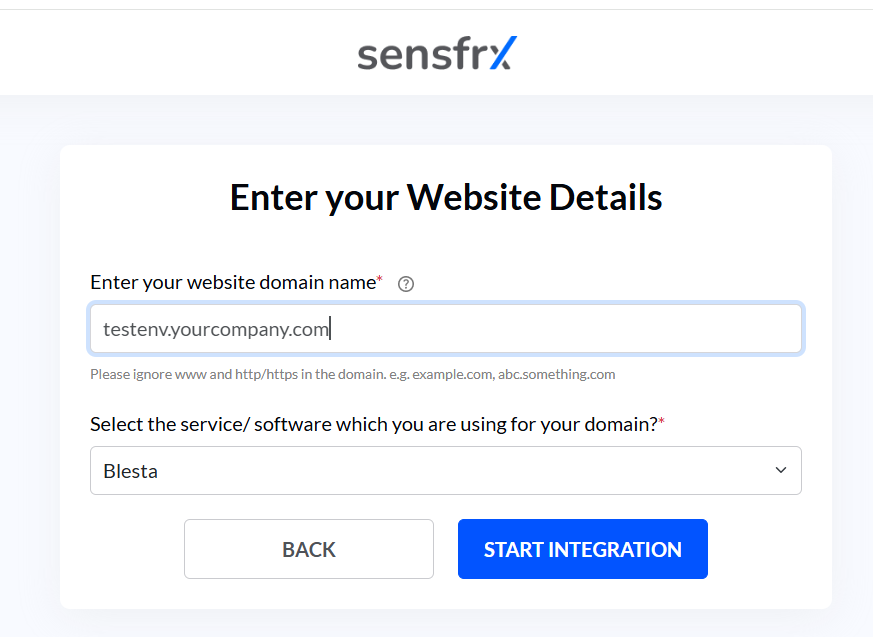873x637 pixels.
Task: Click the "Enter your Website Details" heading
Action: pyautogui.click(x=446, y=197)
